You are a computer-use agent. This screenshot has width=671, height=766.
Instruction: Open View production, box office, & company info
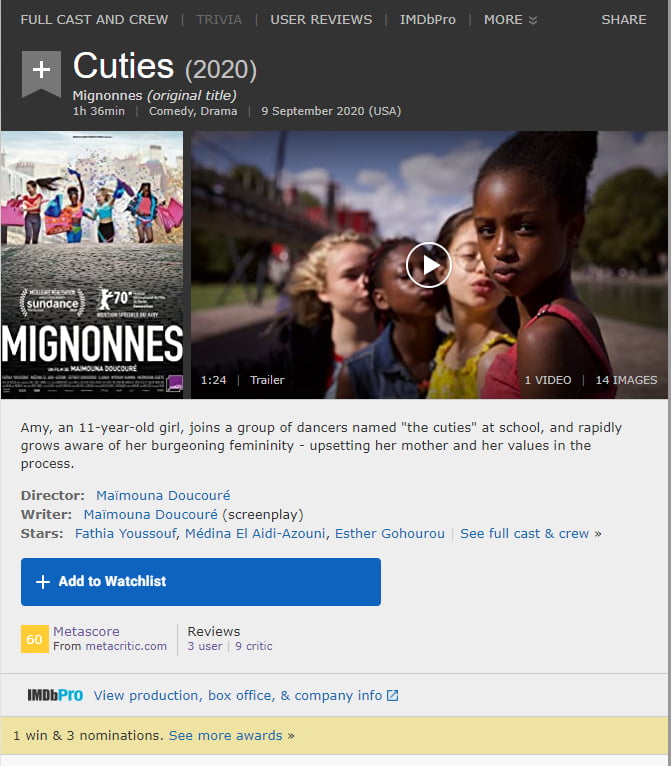pos(238,696)
